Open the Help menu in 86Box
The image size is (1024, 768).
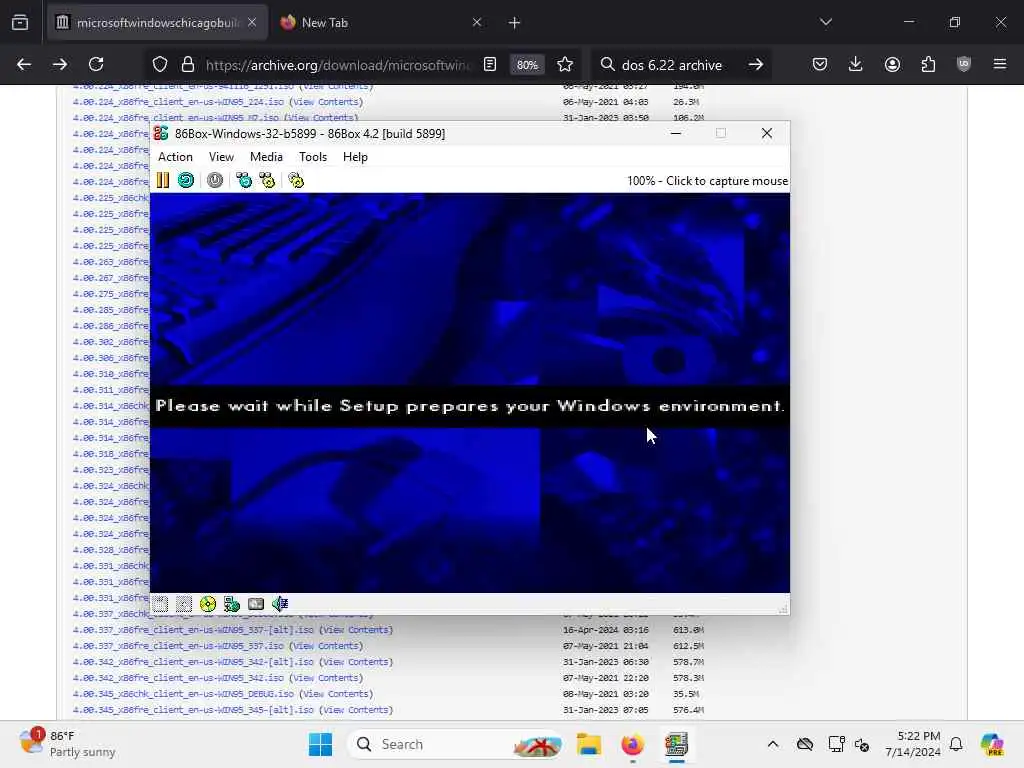(355, 157)
